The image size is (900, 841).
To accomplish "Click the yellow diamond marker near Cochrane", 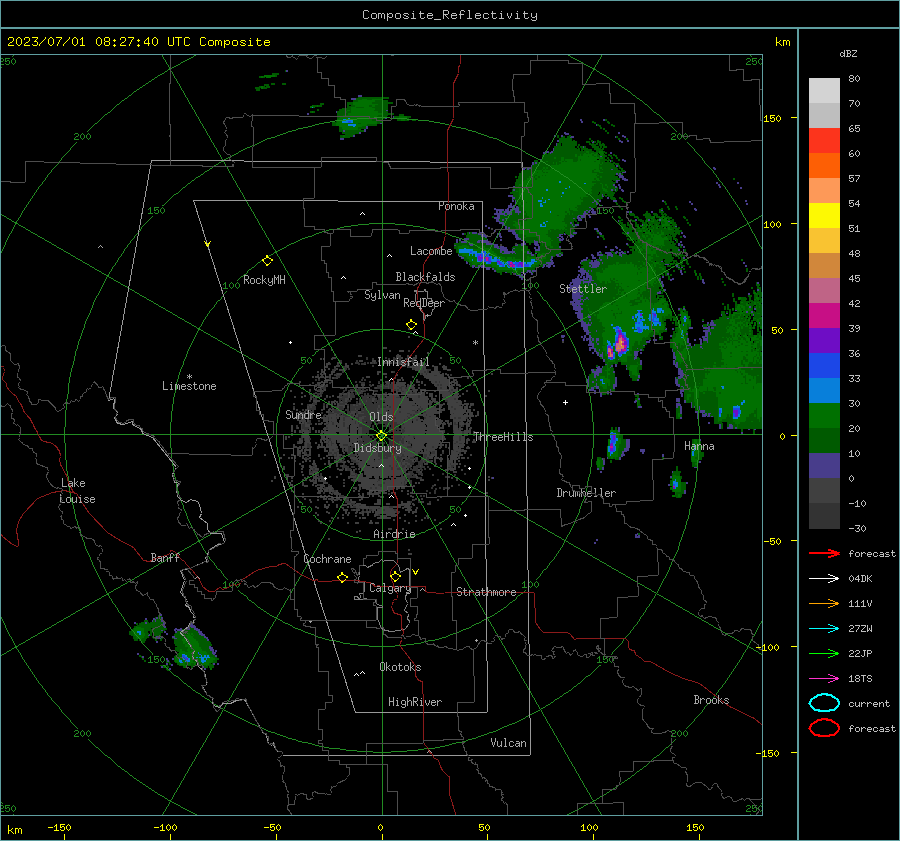I will coord(343,578).
